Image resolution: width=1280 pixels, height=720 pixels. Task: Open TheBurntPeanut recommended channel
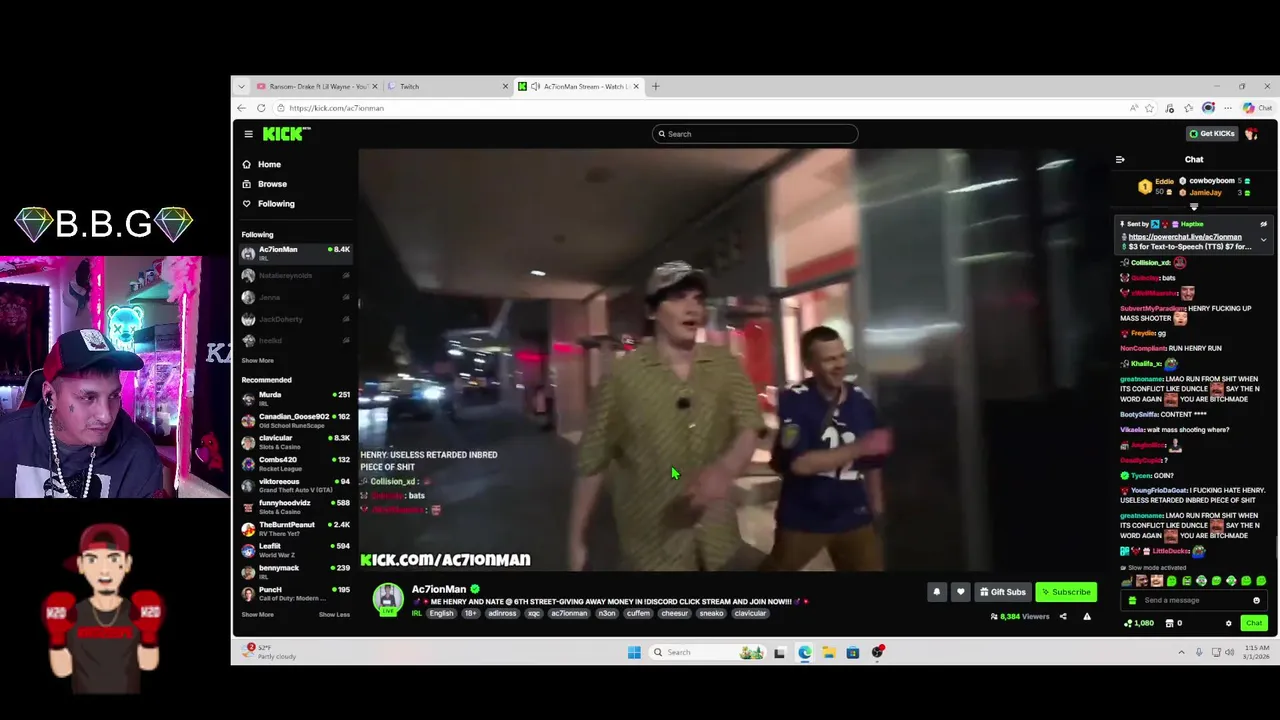coord(296,528)
